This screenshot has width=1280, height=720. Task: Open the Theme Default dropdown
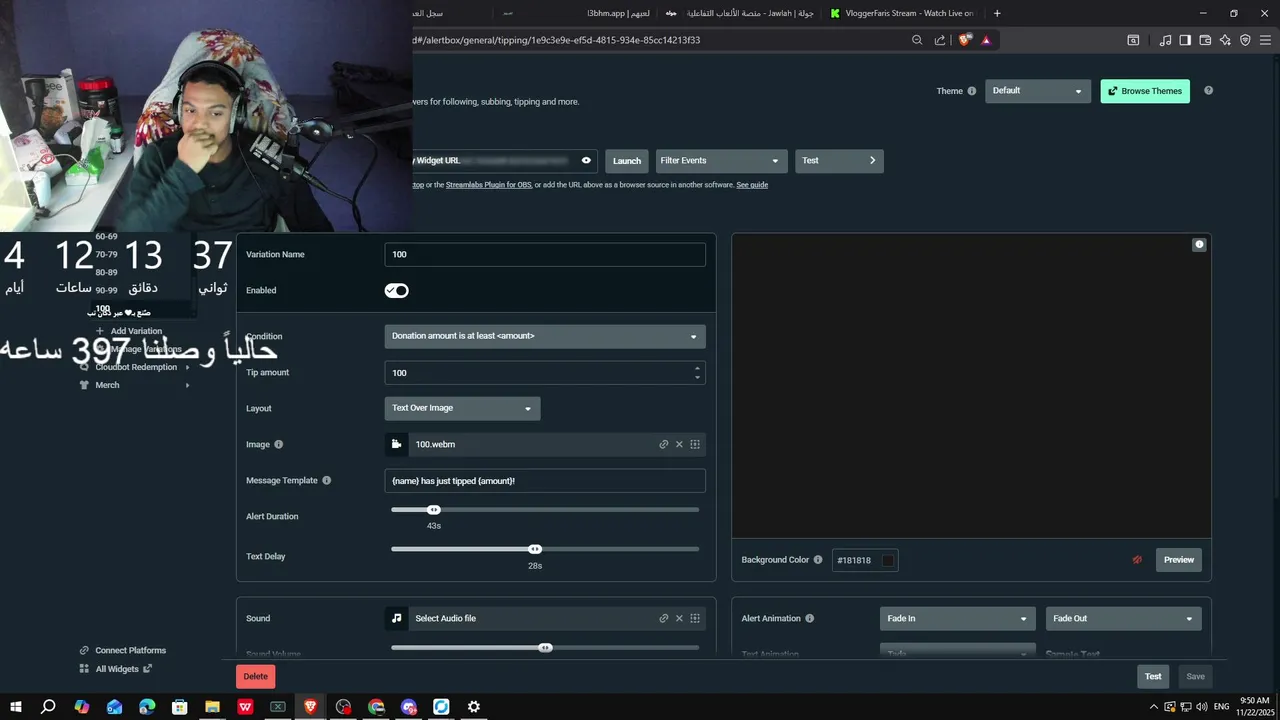(x=1038, y=91)
